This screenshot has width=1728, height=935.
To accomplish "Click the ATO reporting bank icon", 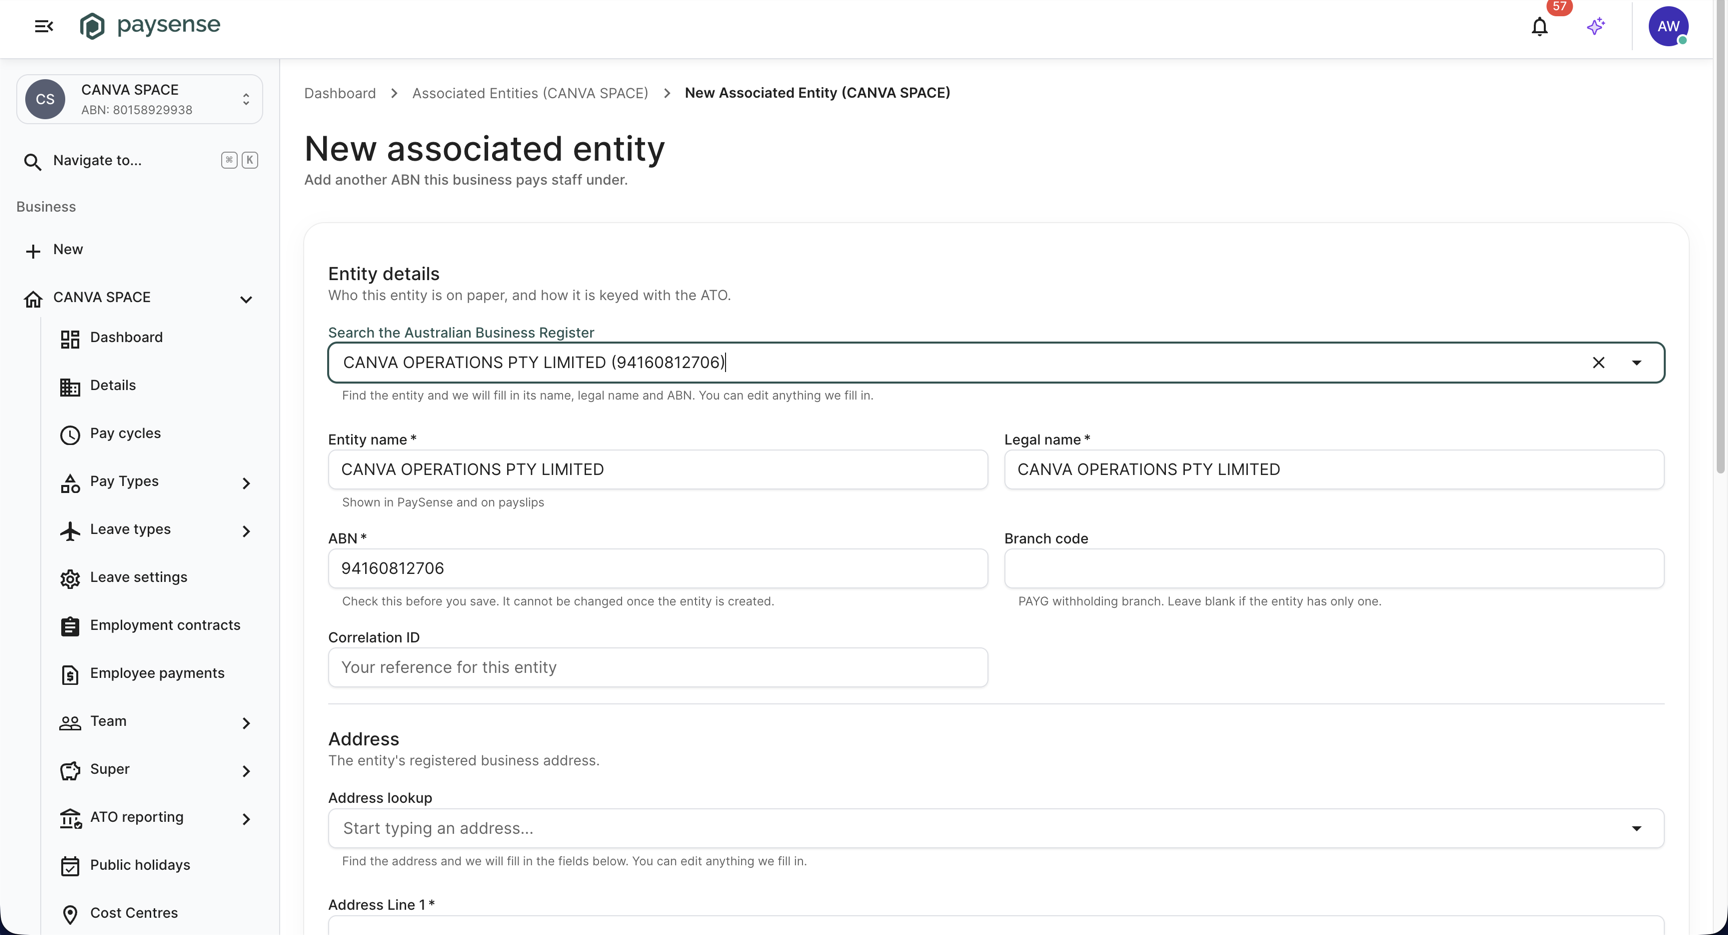I will 70,818.
